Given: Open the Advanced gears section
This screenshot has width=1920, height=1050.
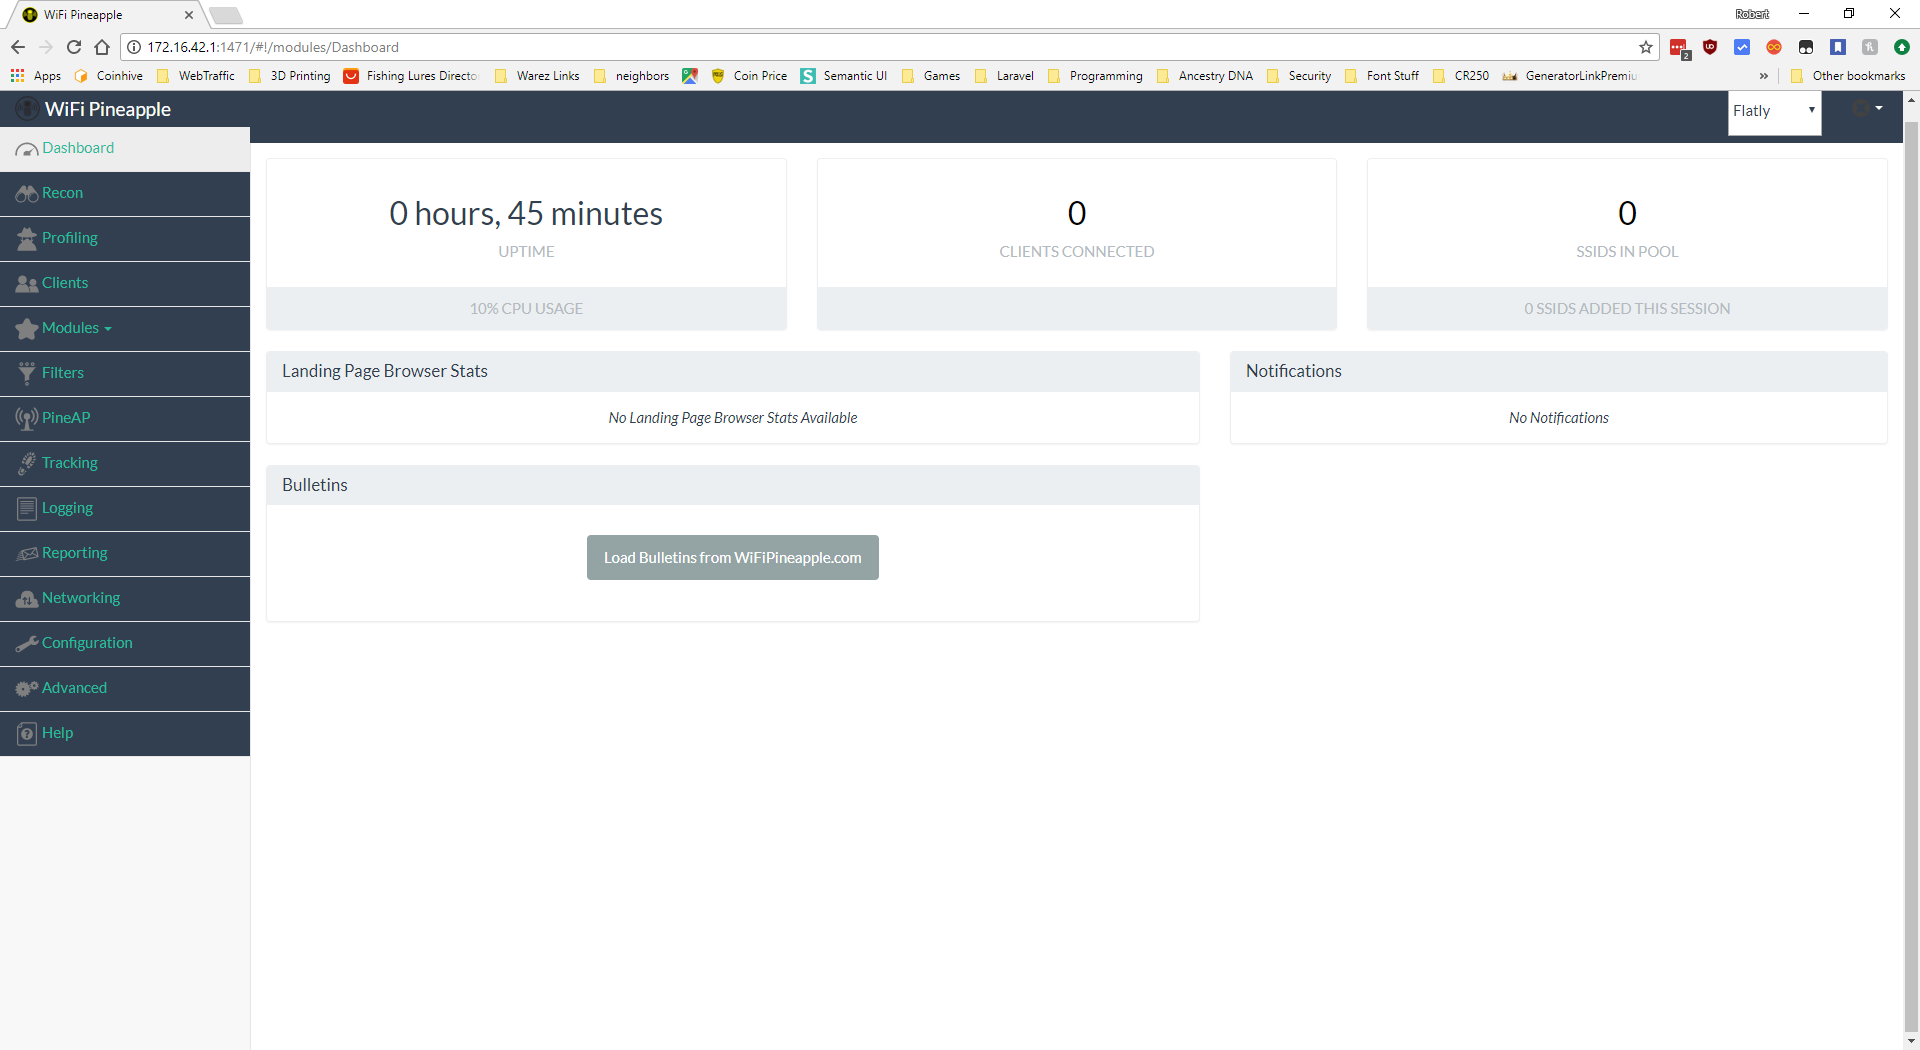Looking at the screenshot, I should click(27, 688).
